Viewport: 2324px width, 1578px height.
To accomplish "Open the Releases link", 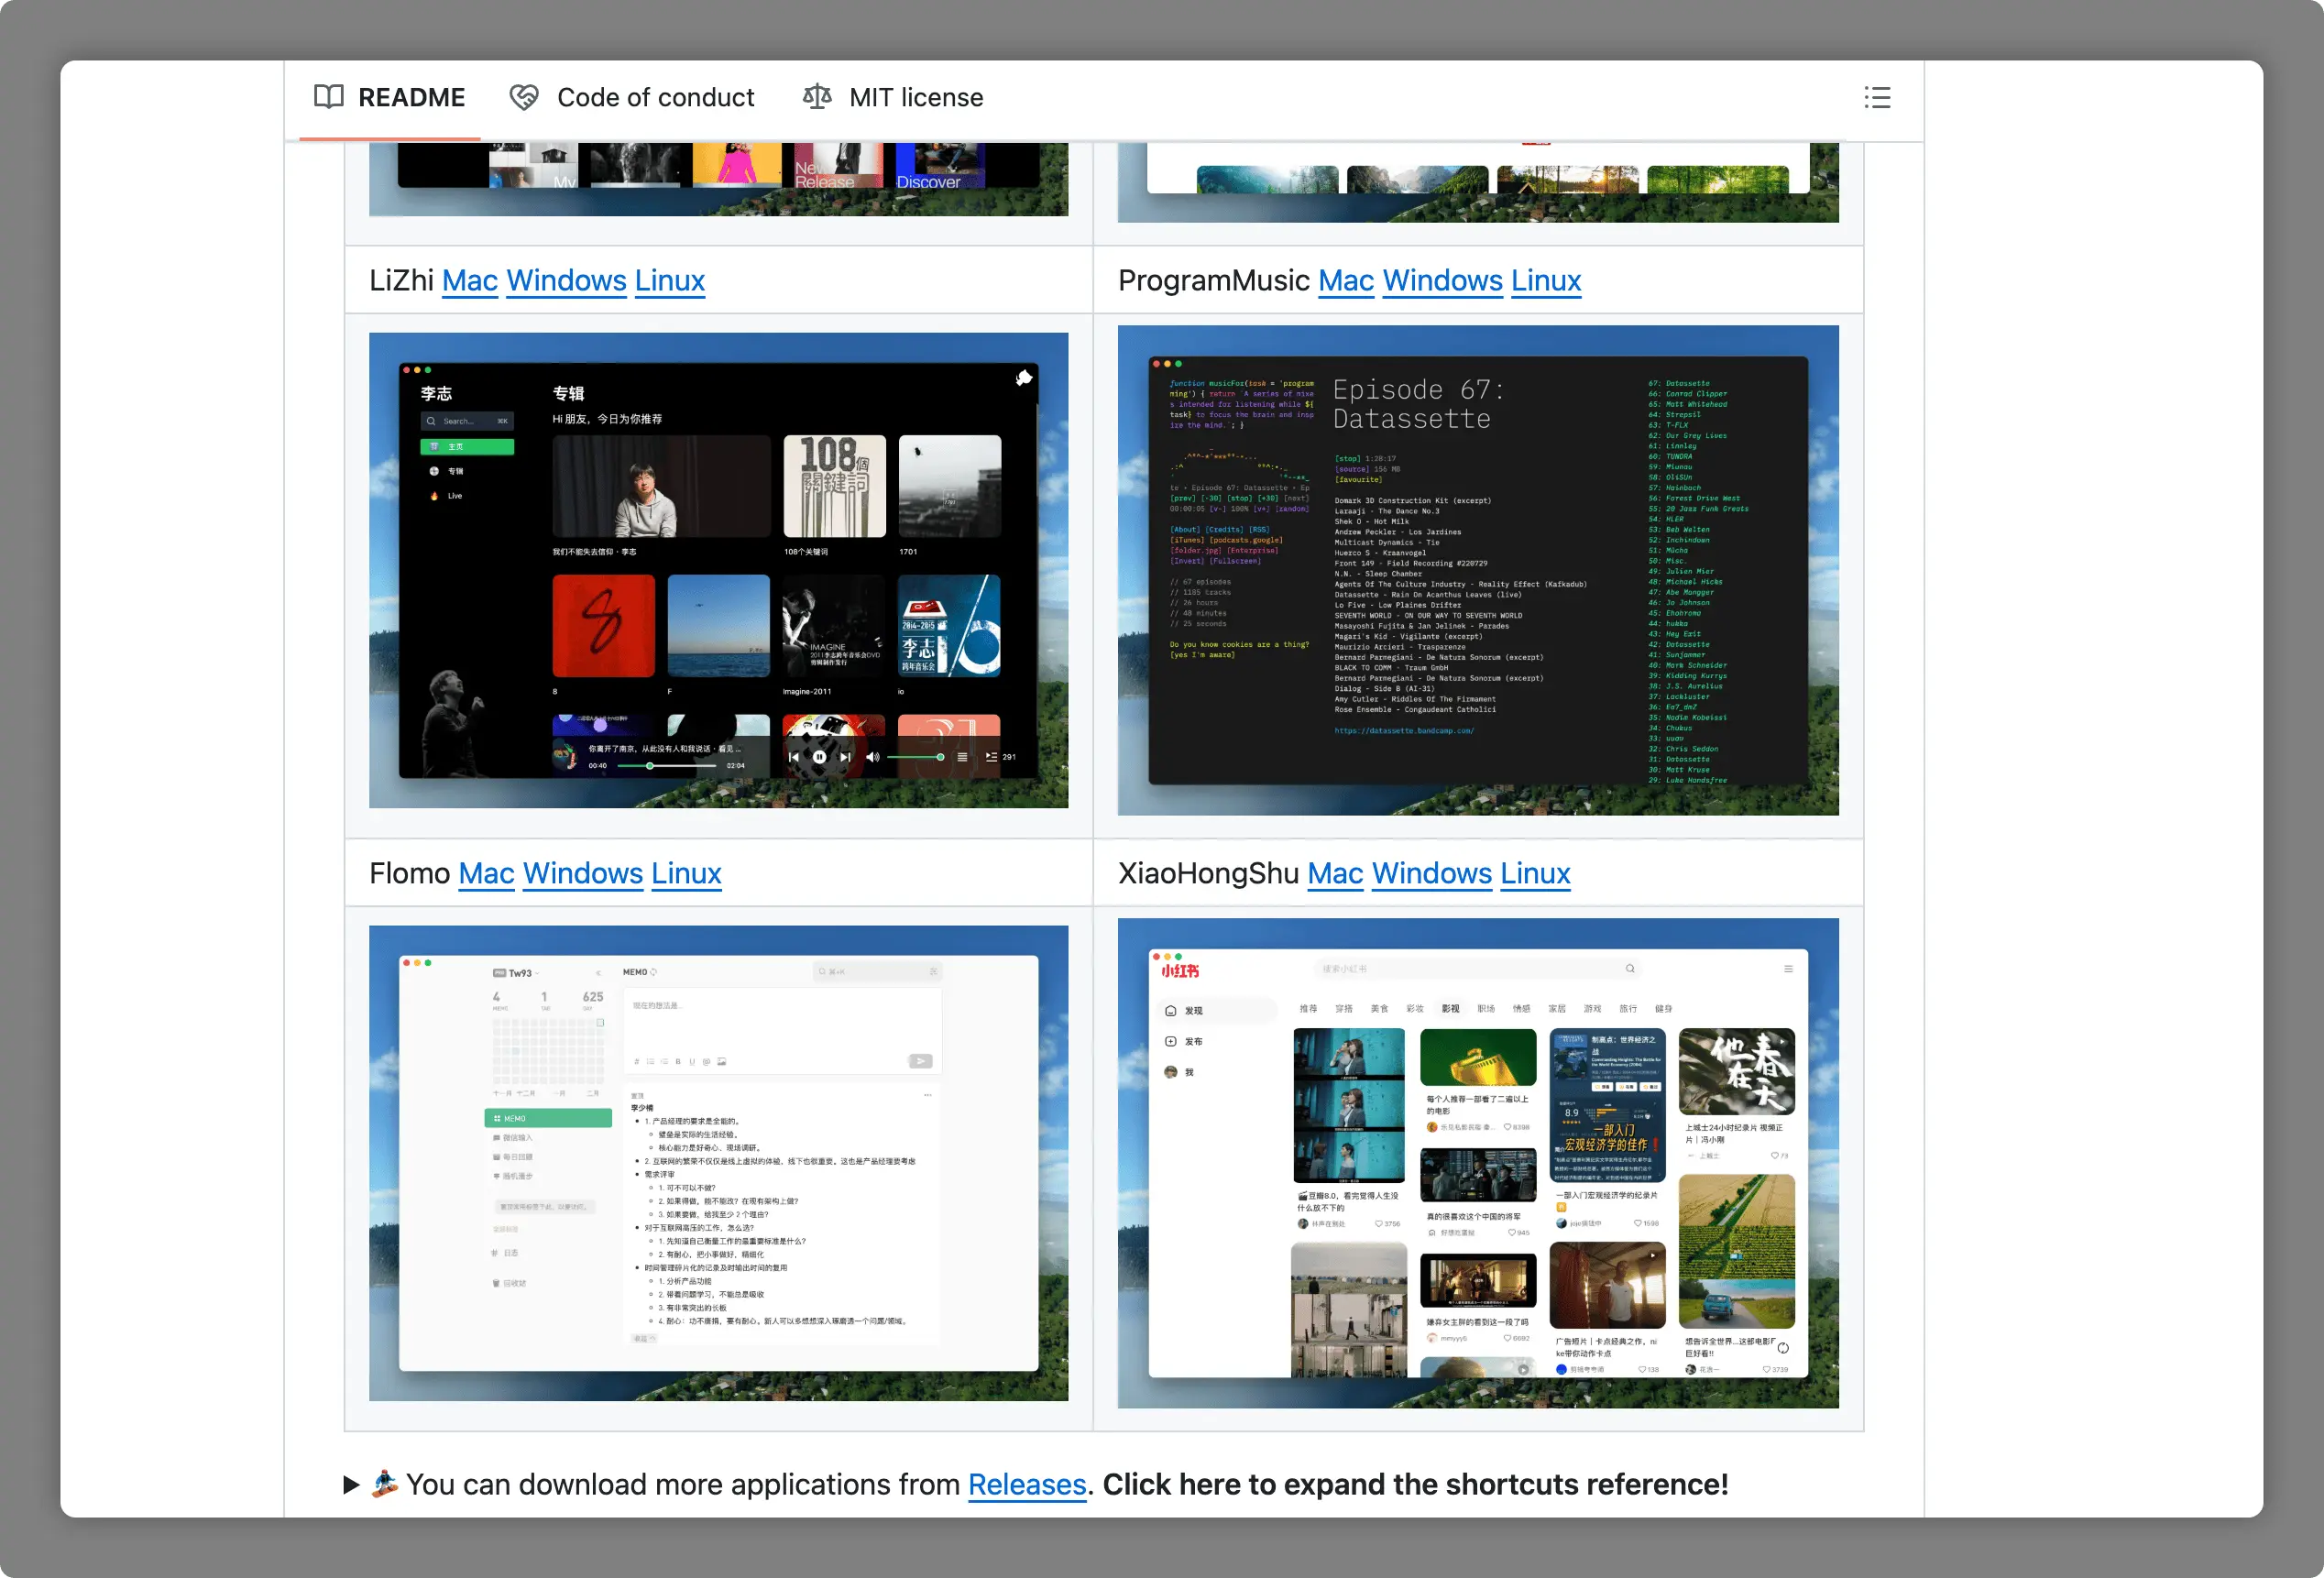I will (1027, 1485).
